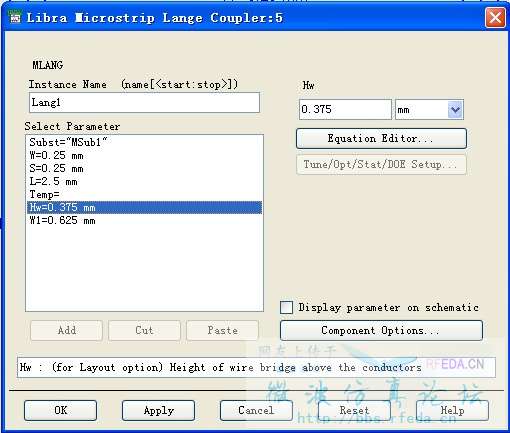Image resolution: width=510 pixels, height=433 pixels.
Task: Select the W=0.25 mm parameter
Action: point(144,155)
